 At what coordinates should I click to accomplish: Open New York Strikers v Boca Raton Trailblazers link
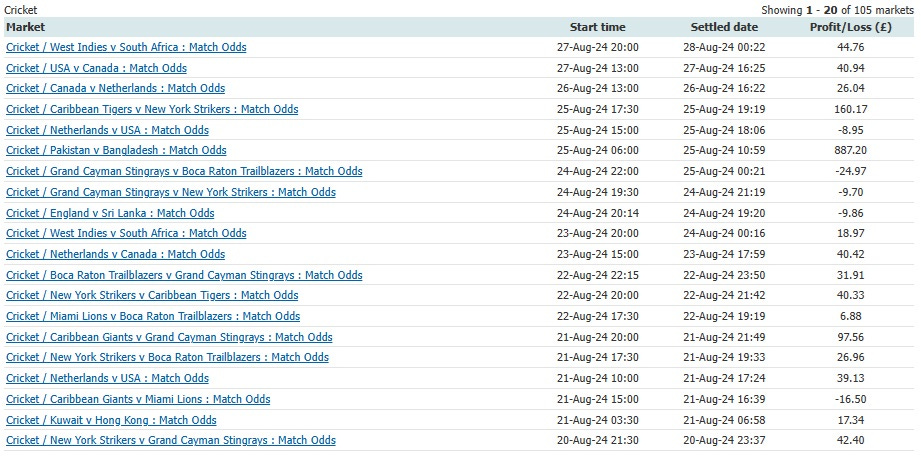click(167, 358)
